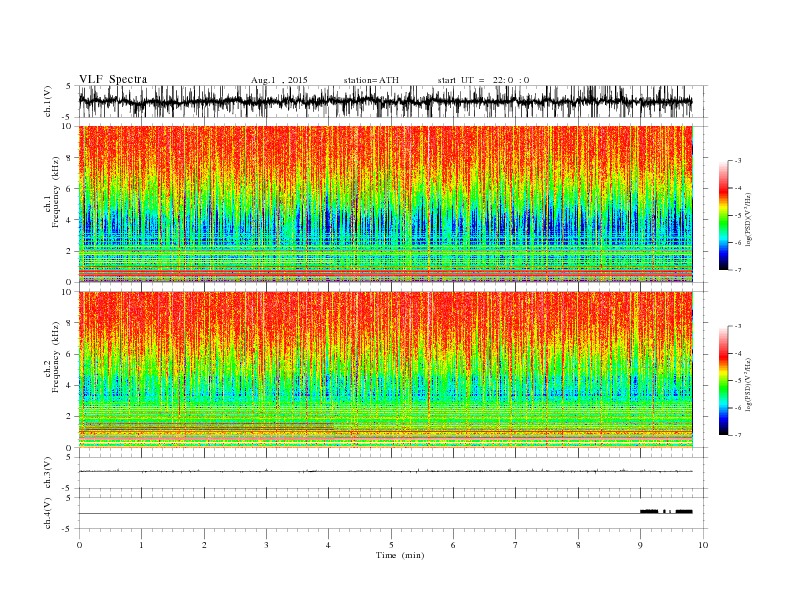Click the "6" kHz tick of ch.1 spectrogram

(70, 188)
